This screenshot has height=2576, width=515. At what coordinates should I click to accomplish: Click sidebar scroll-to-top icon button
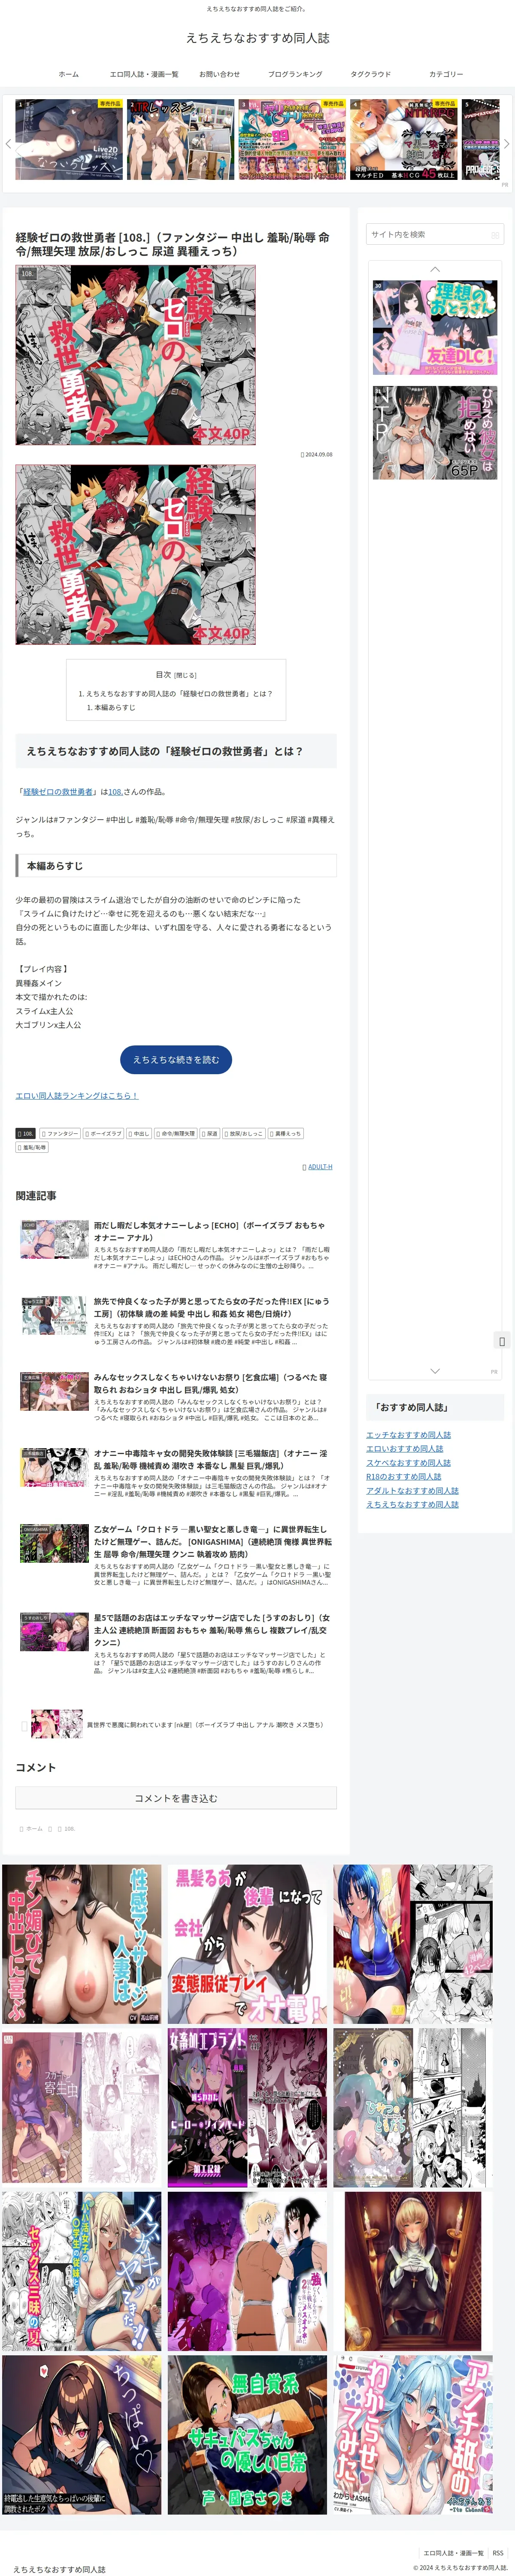[502, 1341]
